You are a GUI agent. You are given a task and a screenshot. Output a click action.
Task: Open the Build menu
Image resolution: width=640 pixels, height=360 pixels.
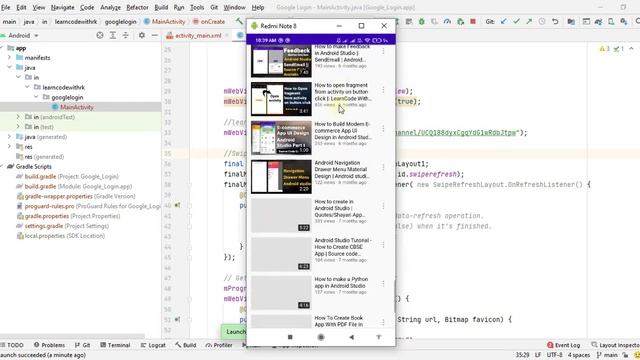pyautogui.click(x=161, y=7)
